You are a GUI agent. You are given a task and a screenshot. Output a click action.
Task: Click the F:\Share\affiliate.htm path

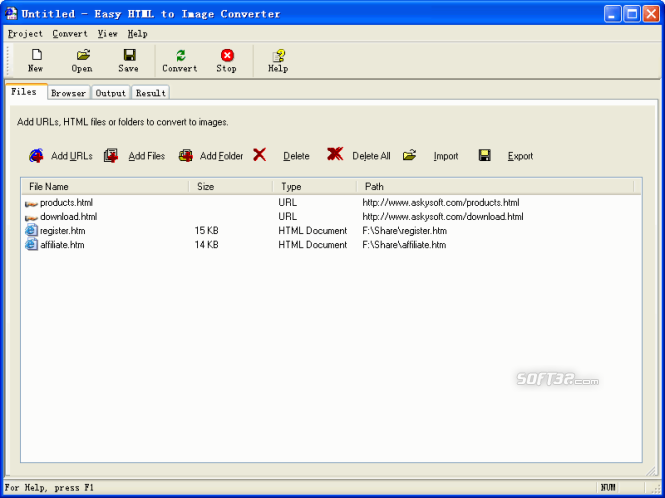pyautogui.click(x=404, y=245)
